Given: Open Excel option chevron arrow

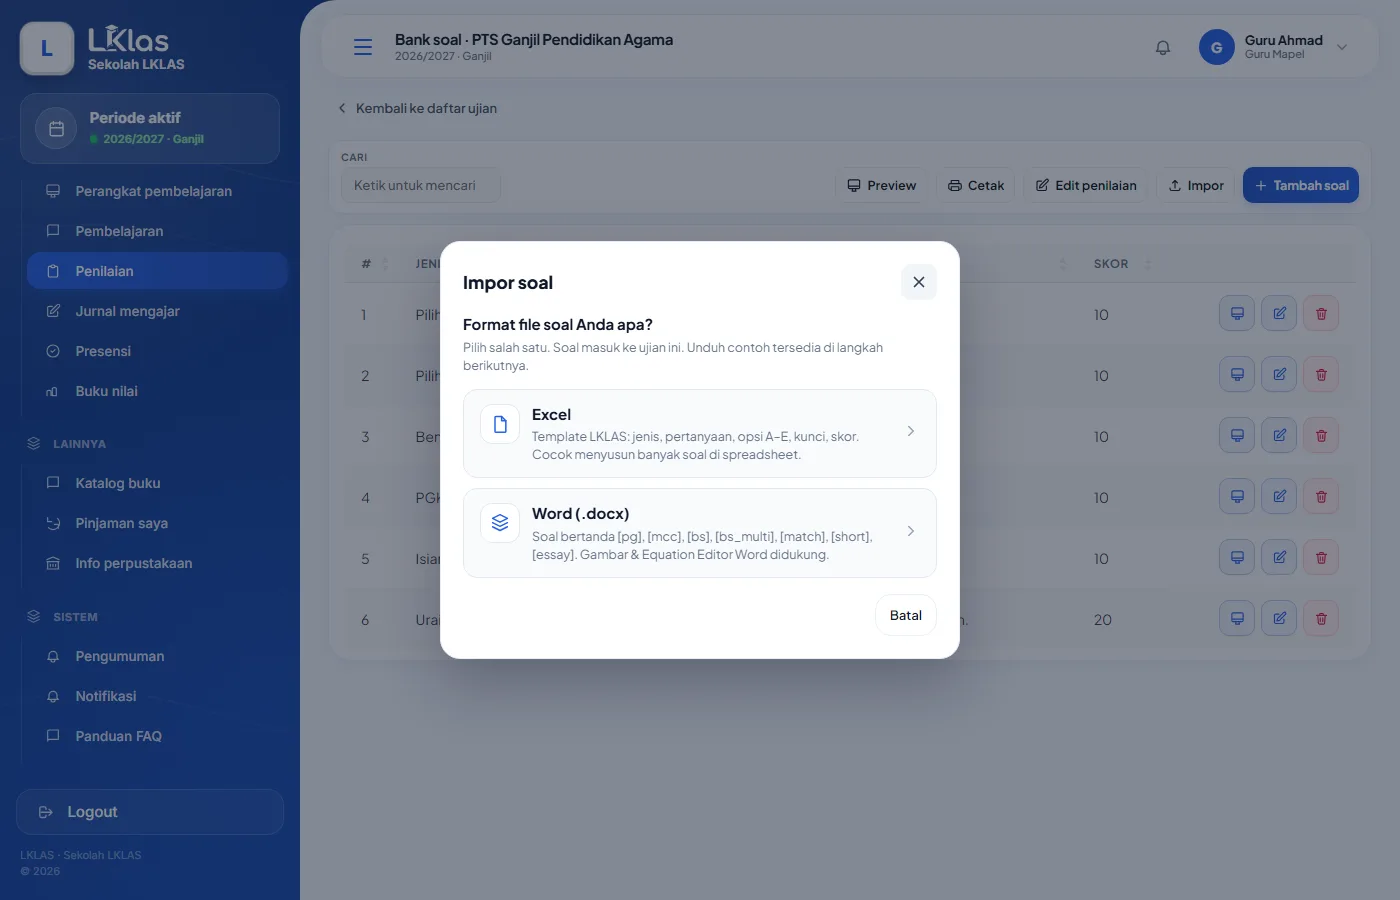Looking at the screenshot, I should (x=910, y=431).
